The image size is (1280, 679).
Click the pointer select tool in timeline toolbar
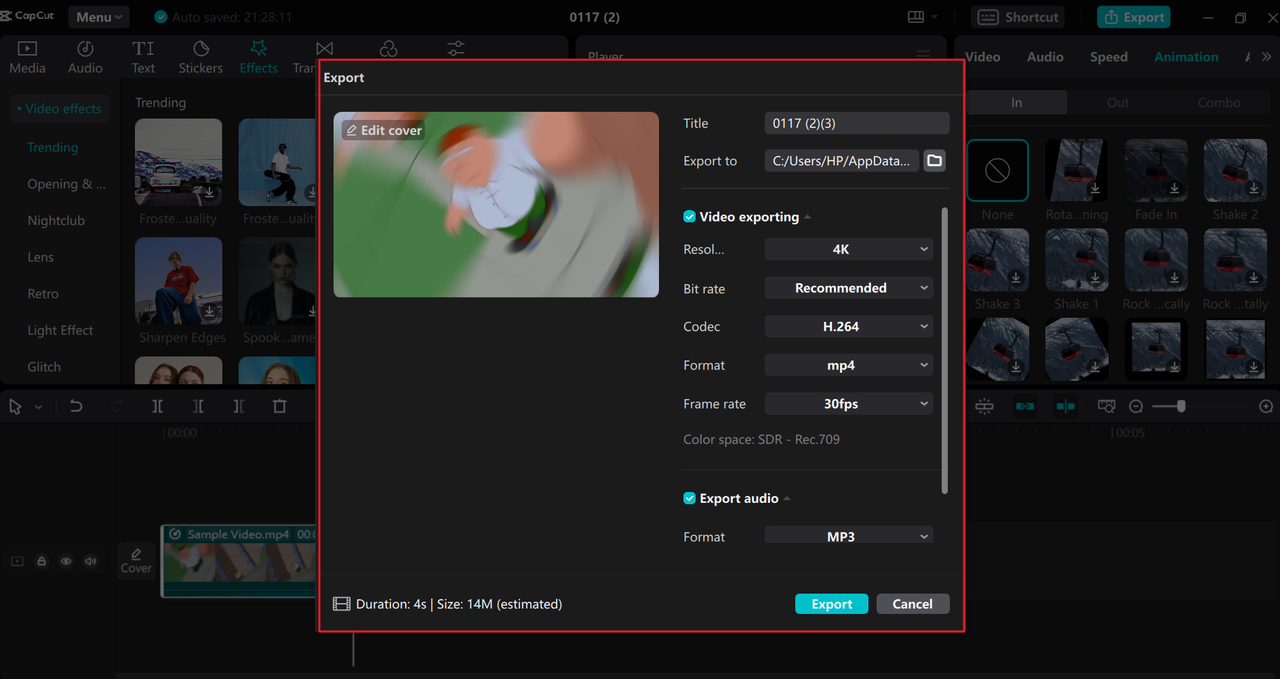click(15, 406)
